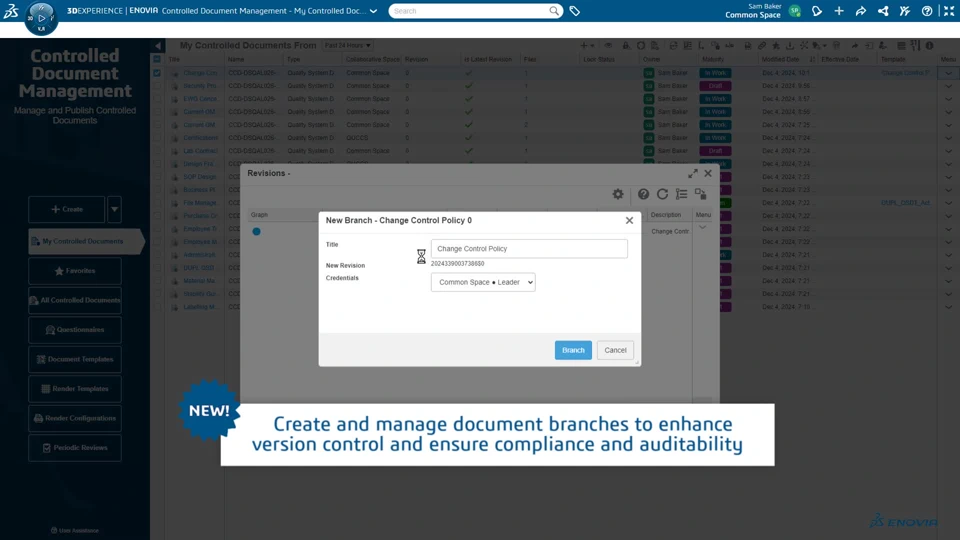The height and width of the screenshot is (540, 960).
Task: Click the Revisions graph layout icon
Action: point(700,194)
